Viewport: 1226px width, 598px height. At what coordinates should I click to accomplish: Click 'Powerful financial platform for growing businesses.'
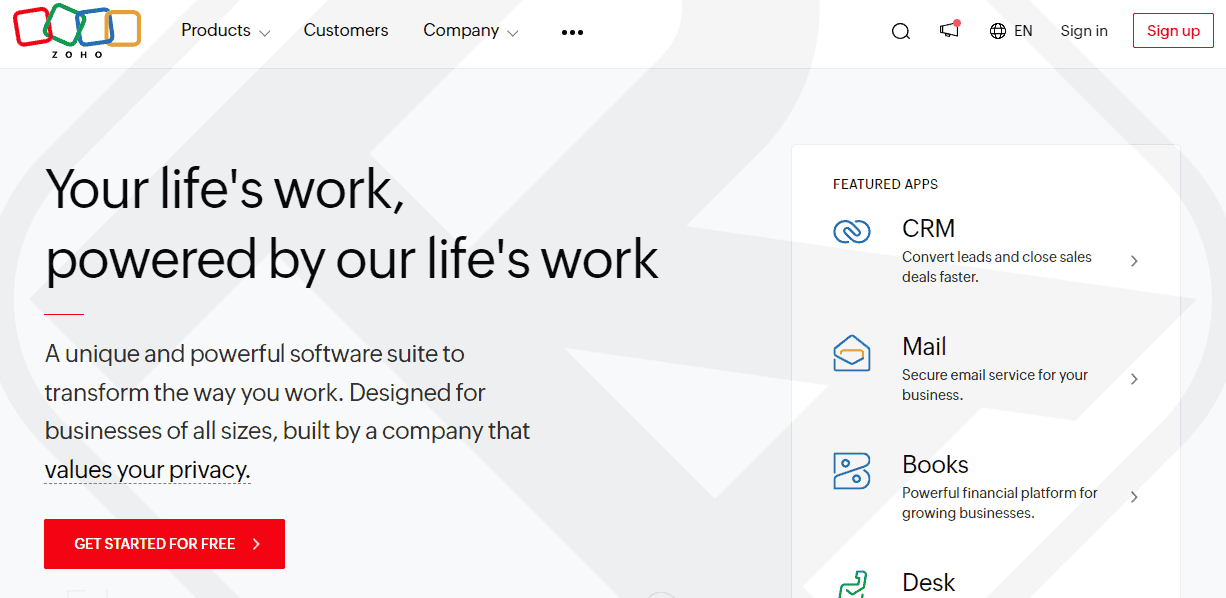tap(1000, 503)
